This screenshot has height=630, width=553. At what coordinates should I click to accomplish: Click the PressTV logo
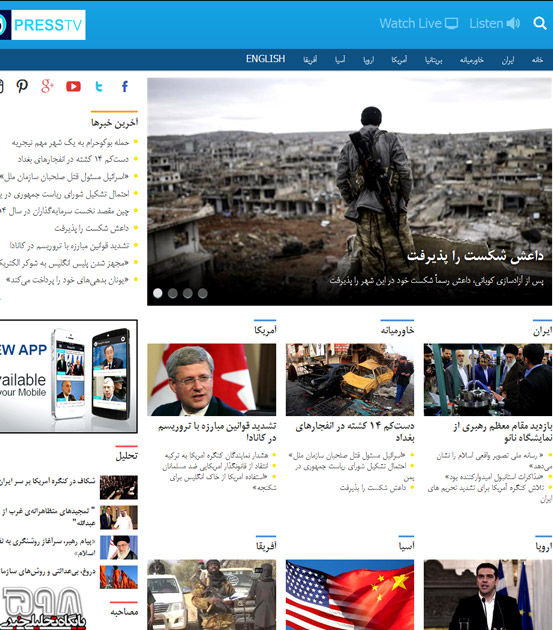pyautogui.click(x=43, y=25)
